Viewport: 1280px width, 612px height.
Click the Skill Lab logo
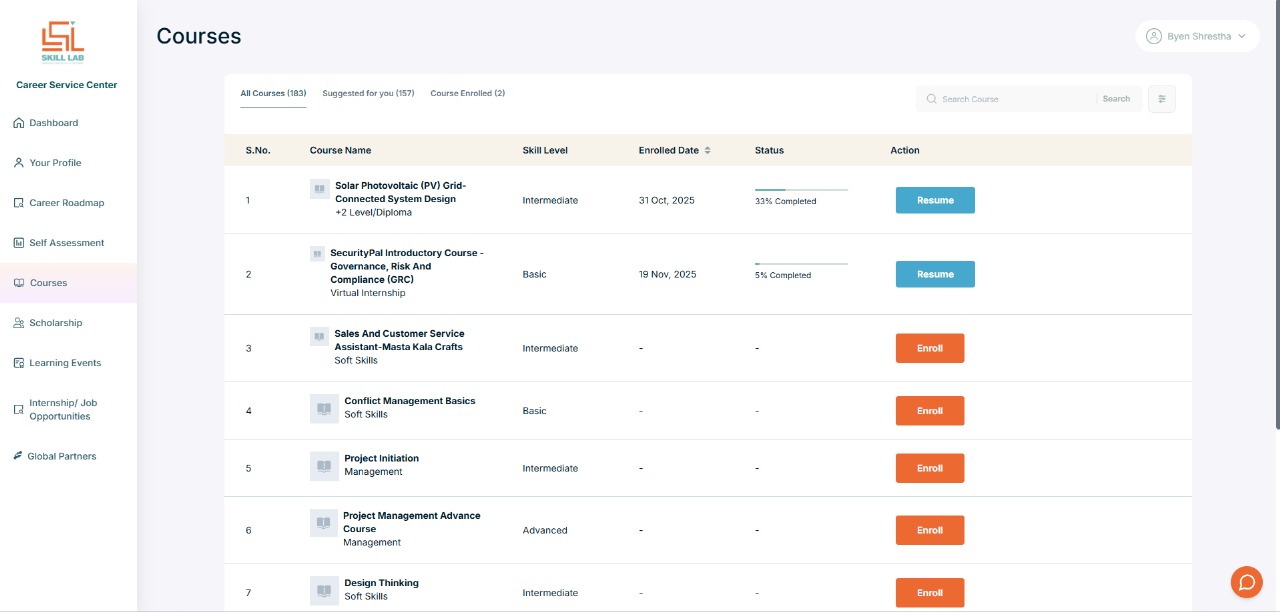pos(63,43)
